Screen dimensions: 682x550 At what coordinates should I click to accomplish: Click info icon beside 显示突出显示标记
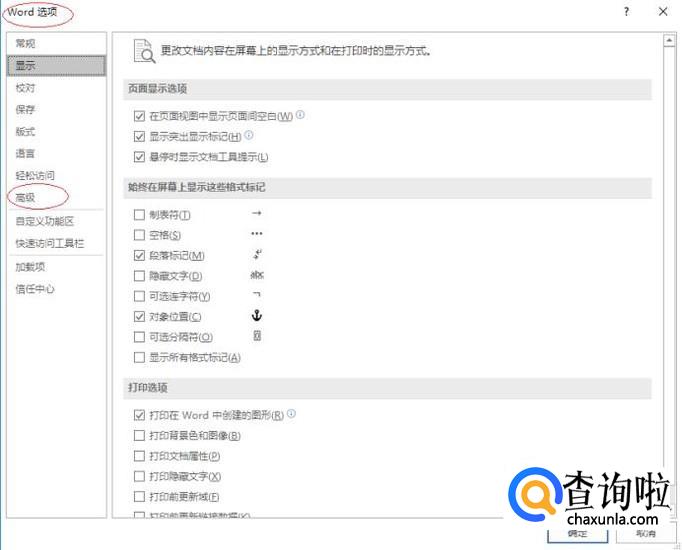click(248, 135)
